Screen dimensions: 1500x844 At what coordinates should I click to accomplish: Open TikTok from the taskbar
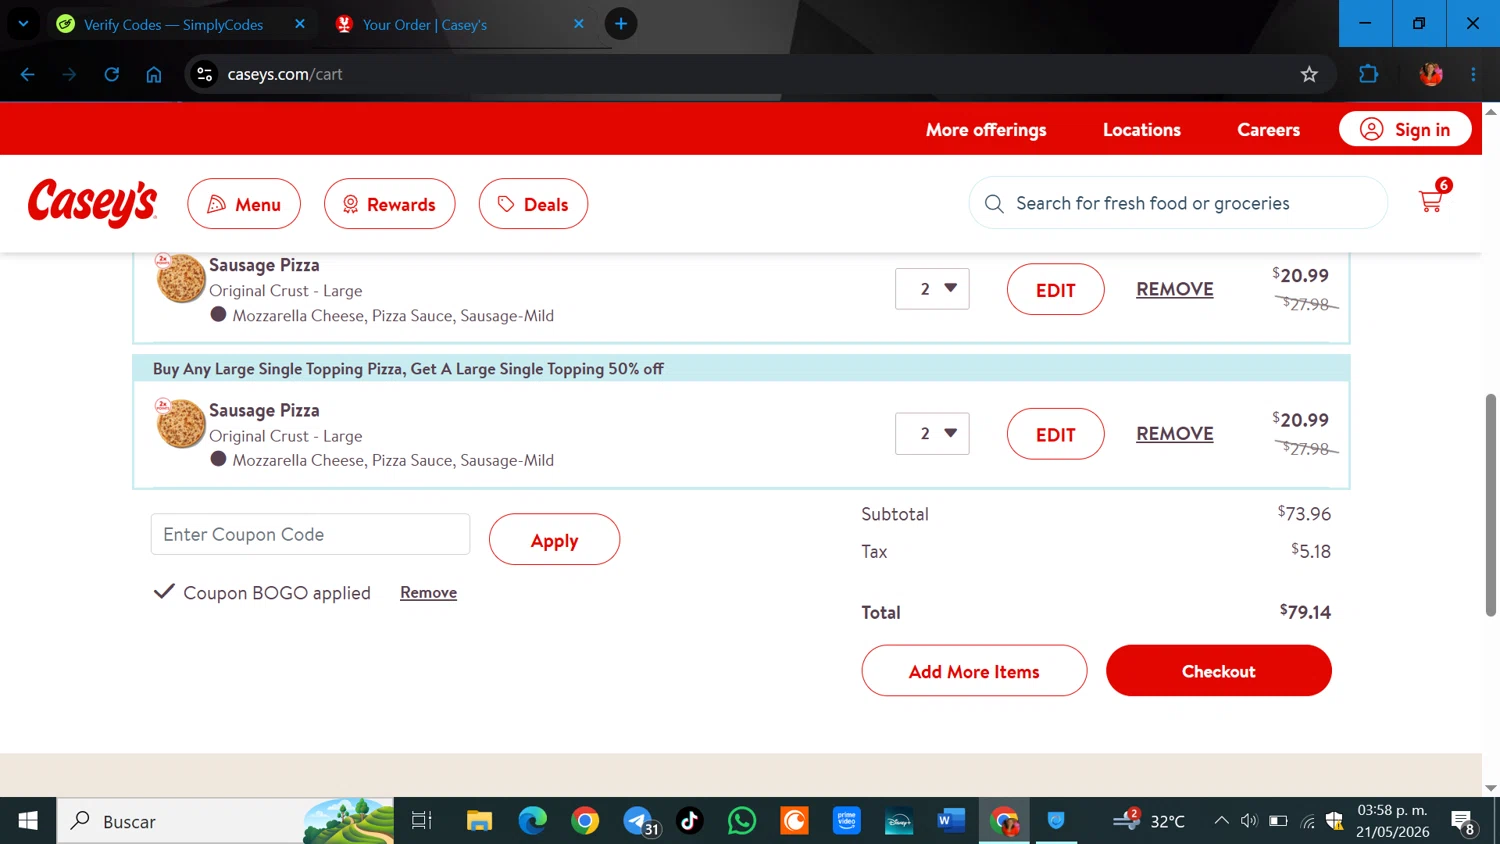coord(689,821)
